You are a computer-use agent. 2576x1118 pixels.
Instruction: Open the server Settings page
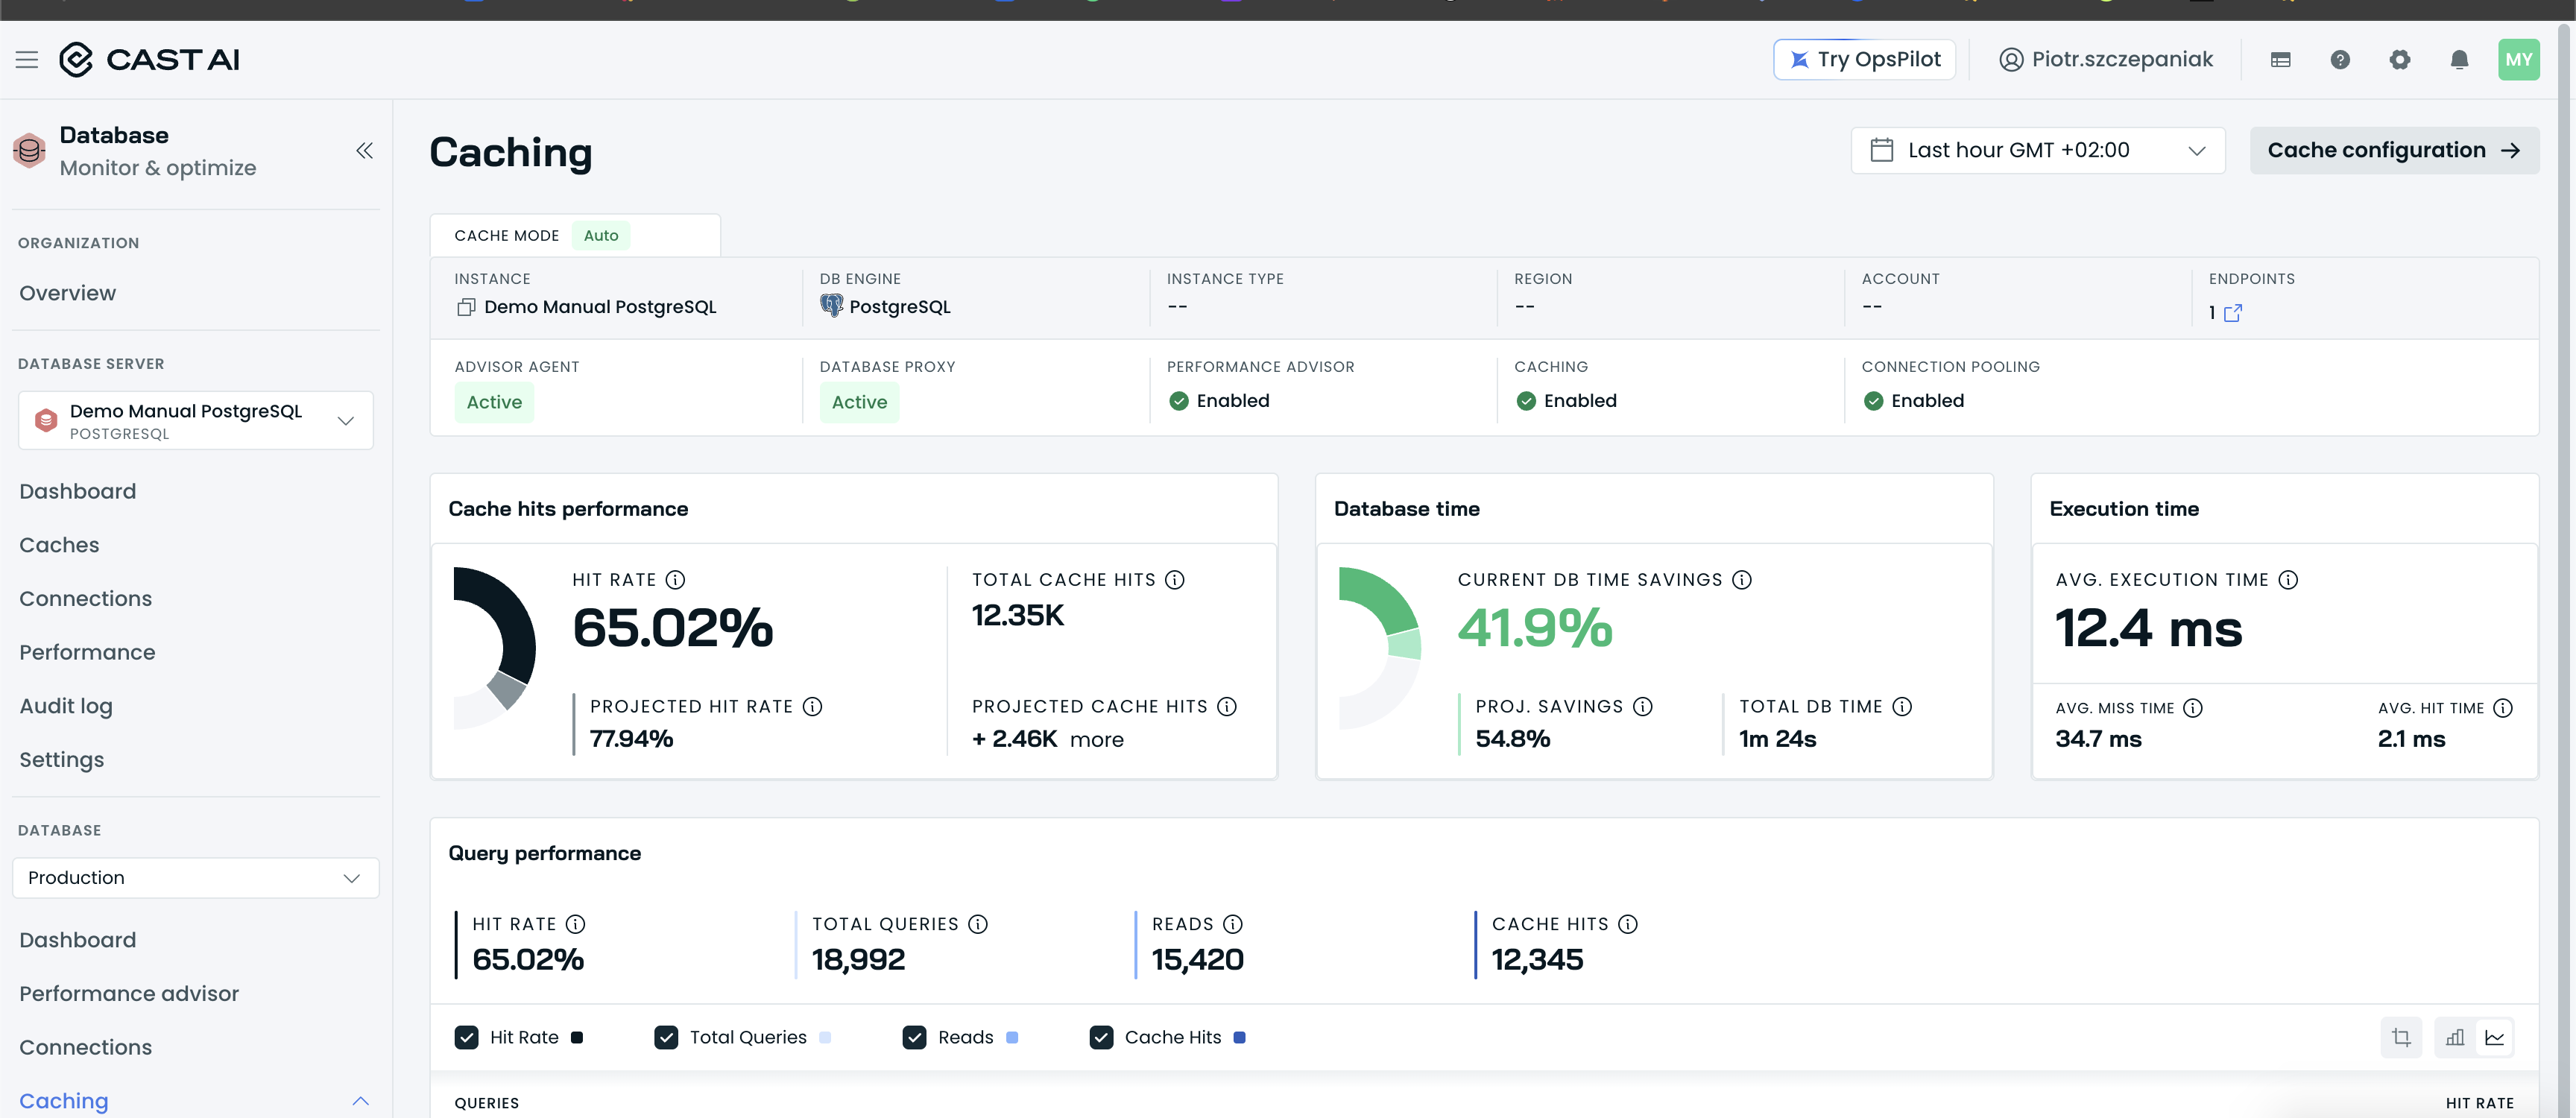point(62,760)
